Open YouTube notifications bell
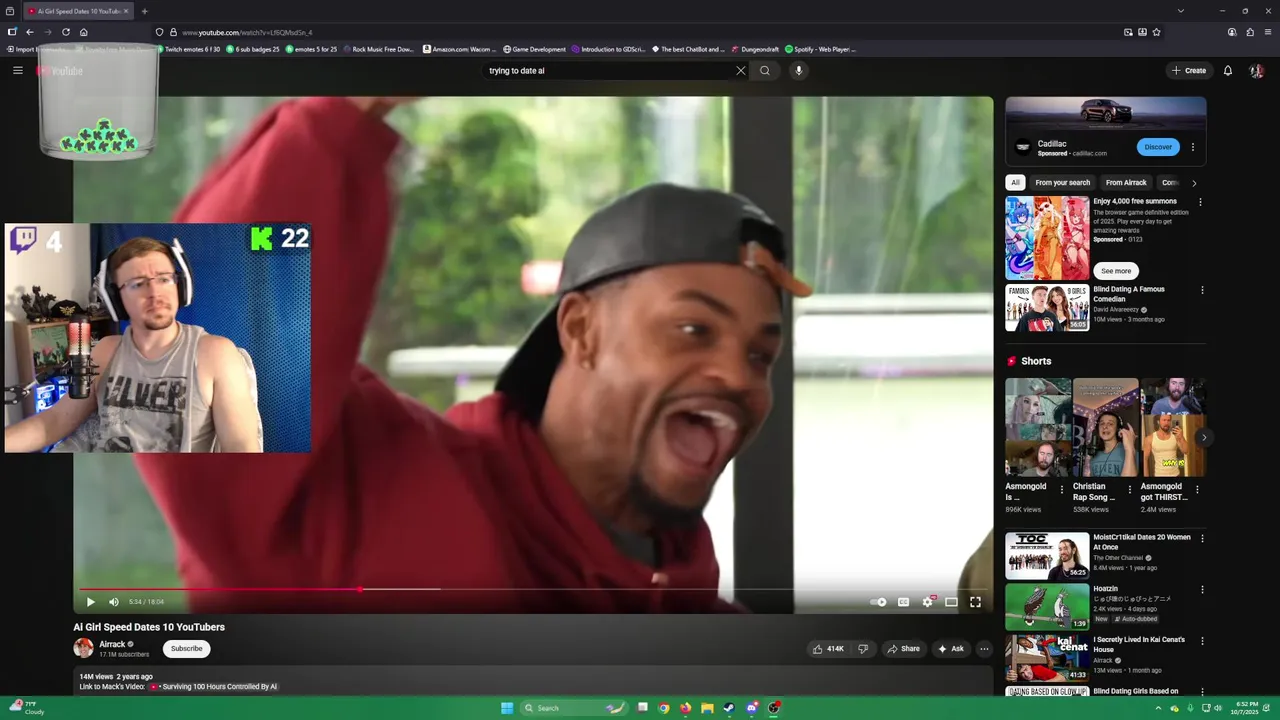The height and width of the screenshot is (720, 1280). pyautogui.click(x=1228, y=71)
